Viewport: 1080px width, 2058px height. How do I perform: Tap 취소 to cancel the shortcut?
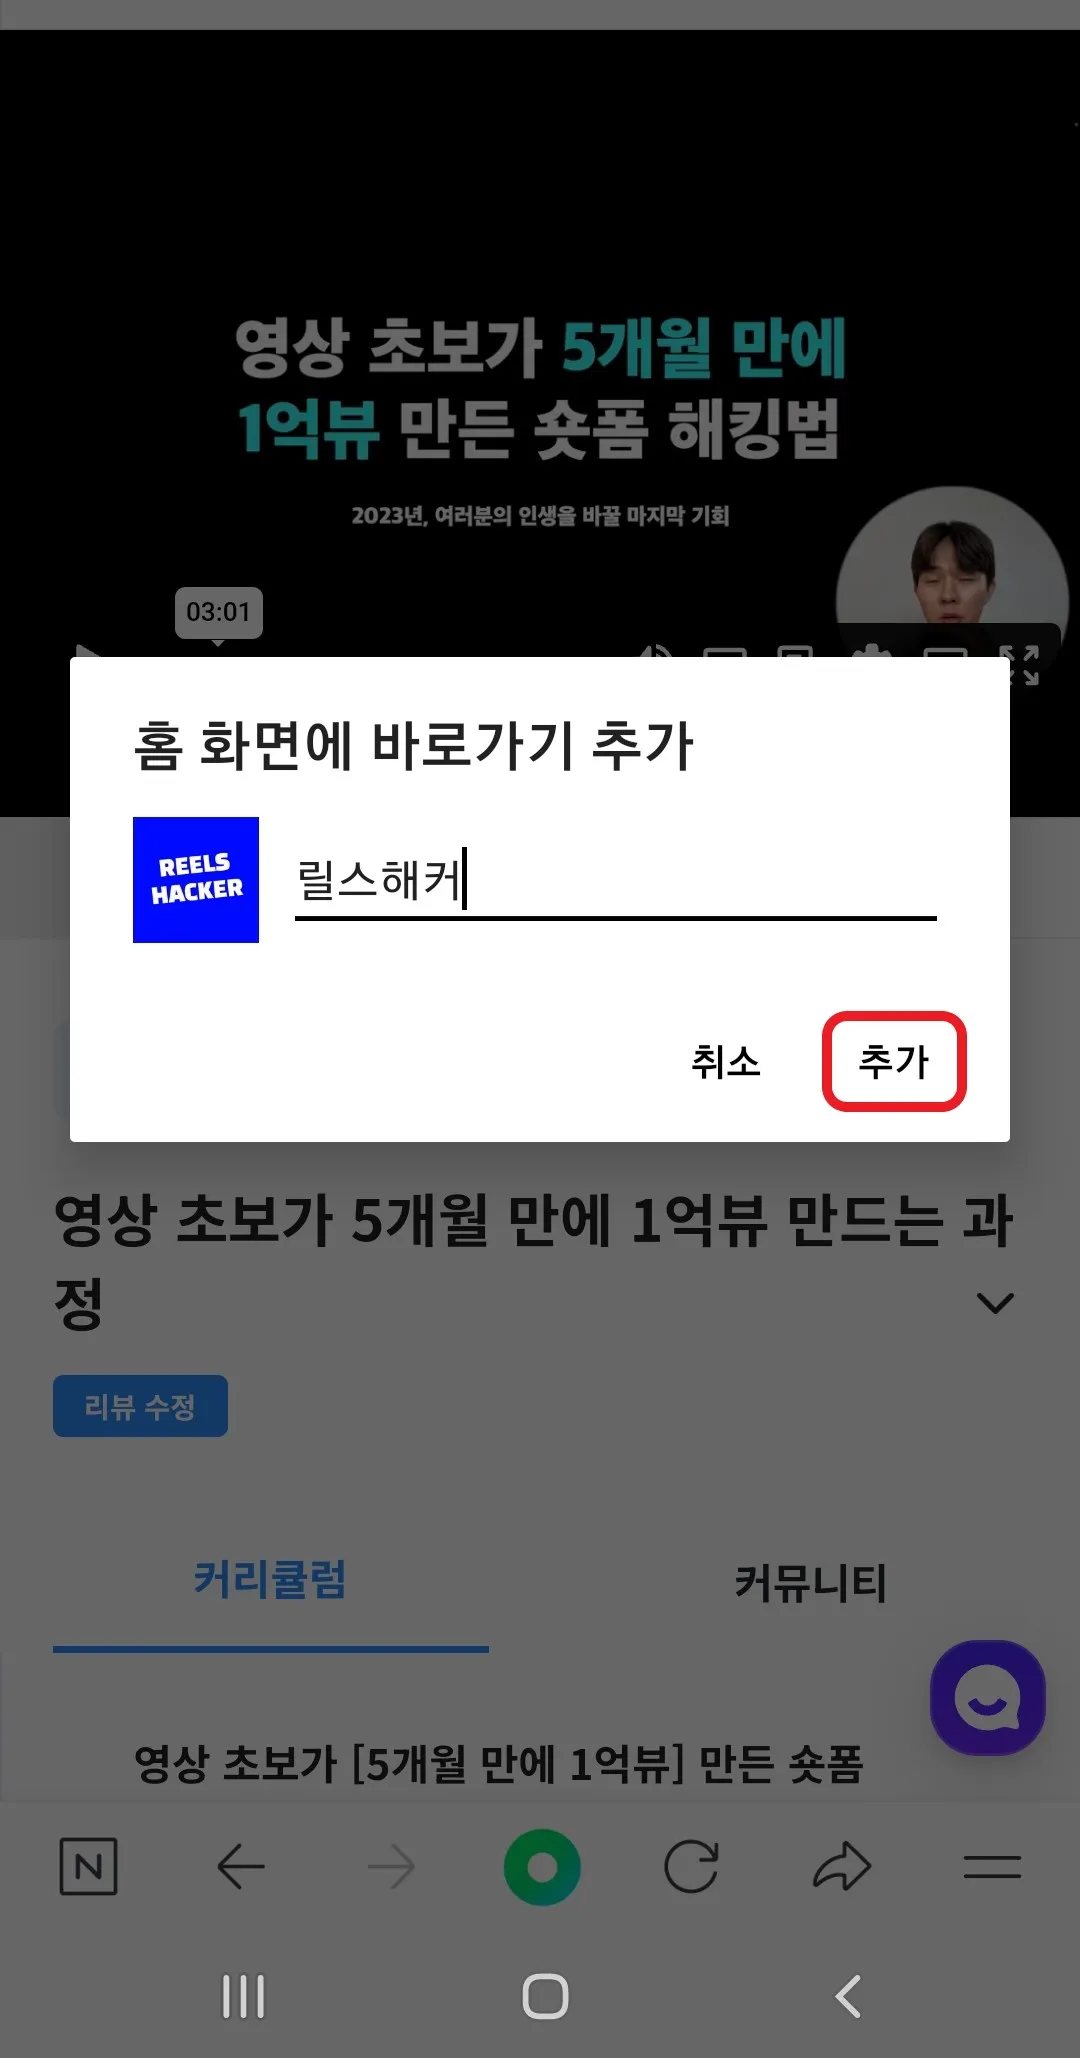(x=726, y=1061)
